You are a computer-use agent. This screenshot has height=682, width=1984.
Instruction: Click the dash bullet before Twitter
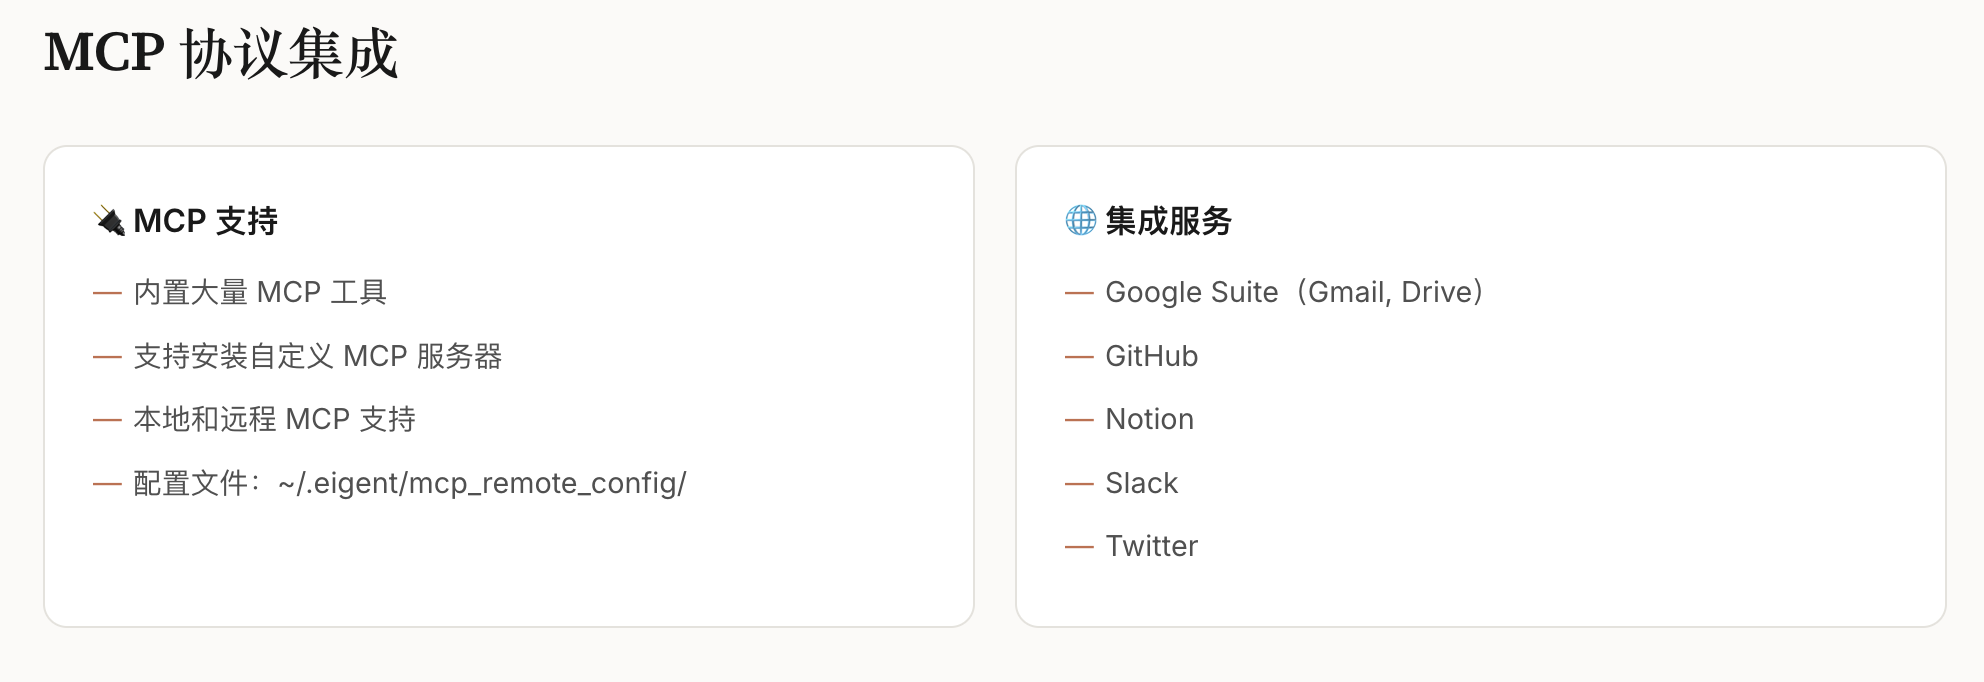pos(1079,547)
